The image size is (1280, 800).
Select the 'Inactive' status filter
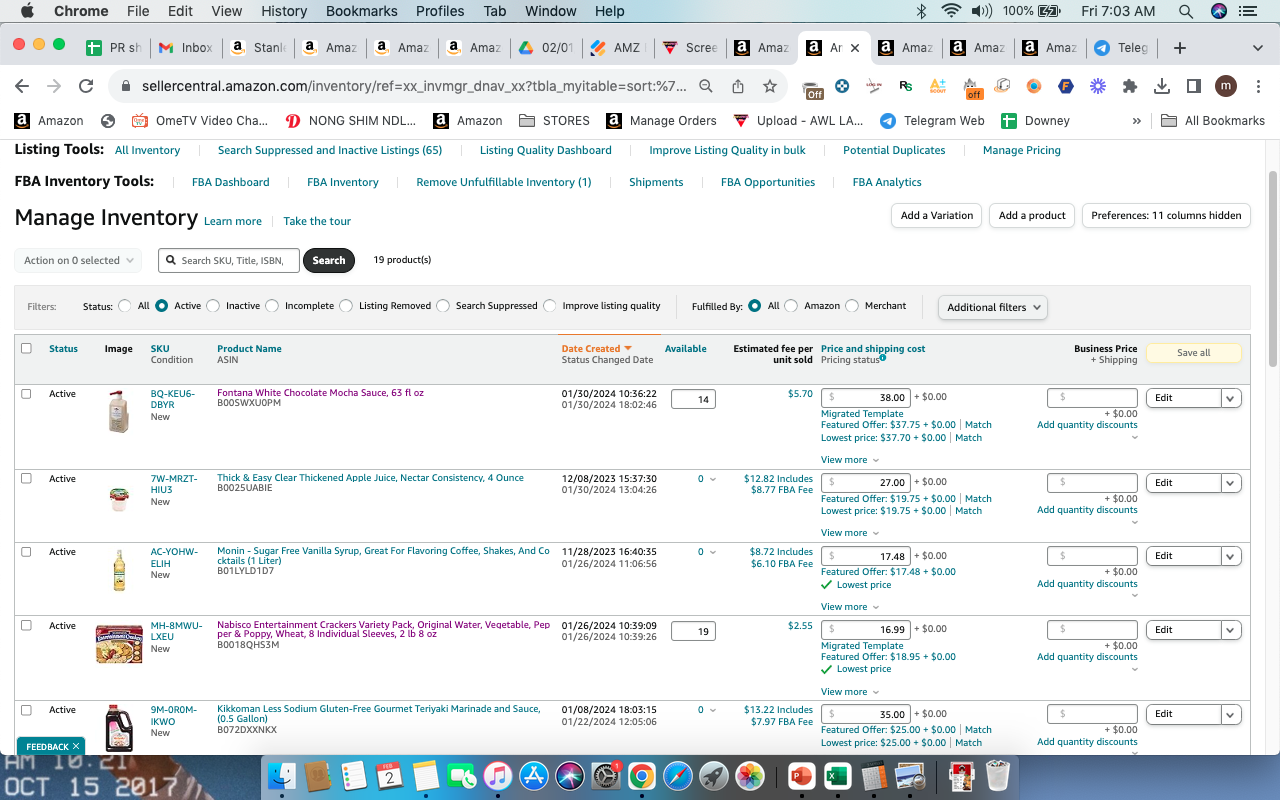point(213,306)
